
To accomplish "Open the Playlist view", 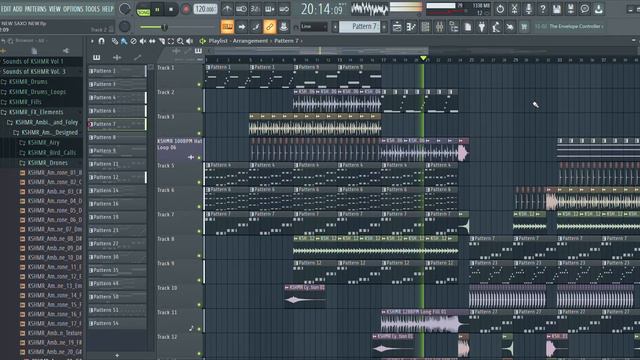I will [x=397, y=27].
